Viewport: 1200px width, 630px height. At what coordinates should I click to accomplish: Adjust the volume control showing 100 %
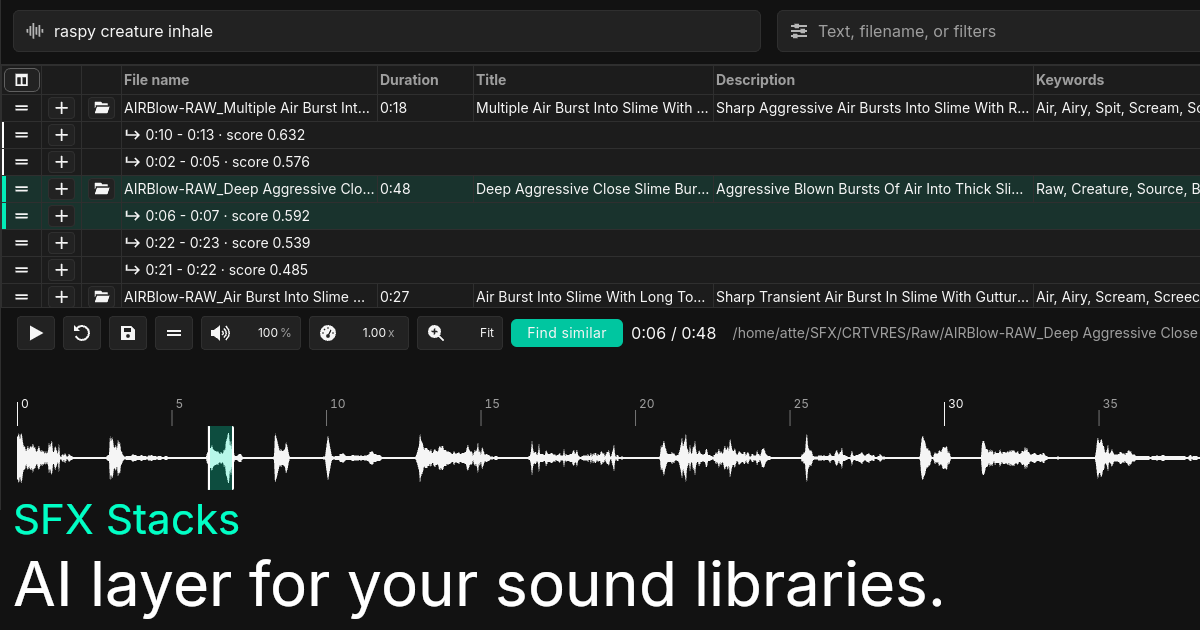251,333
